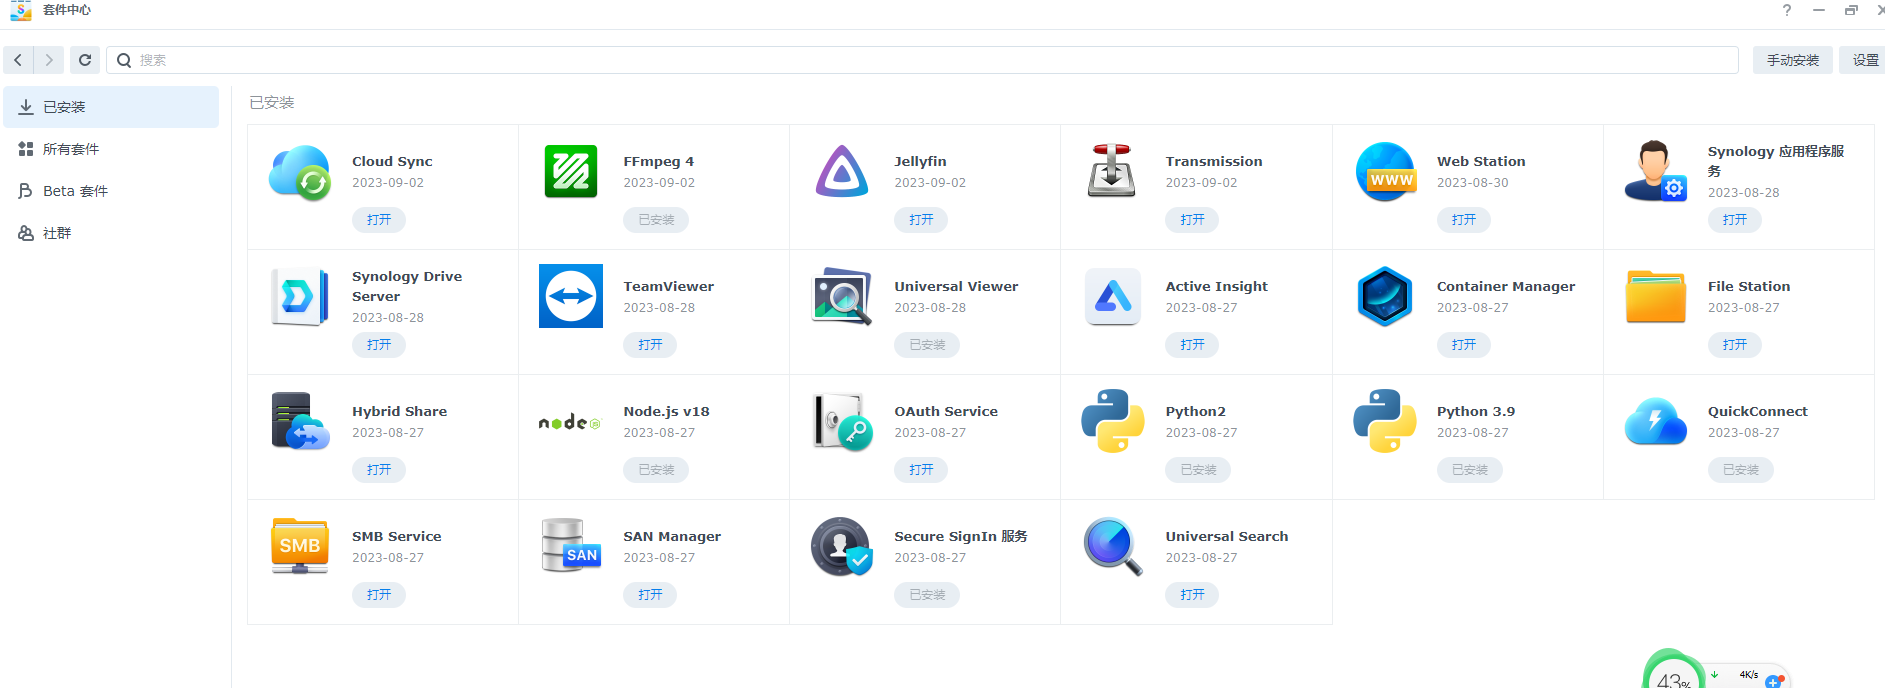Select 社群 in the sidebar
The height and width of the screenshot is (688, 1885).
[57, 233]
